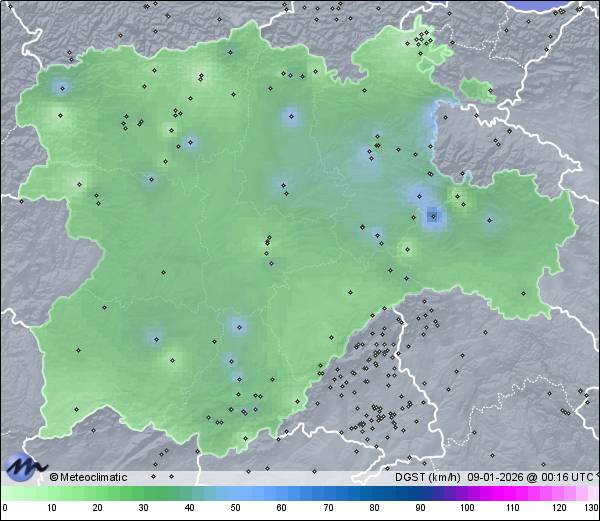
Task: Select the station marker at the far left map edge
Action: pos(21,201)
